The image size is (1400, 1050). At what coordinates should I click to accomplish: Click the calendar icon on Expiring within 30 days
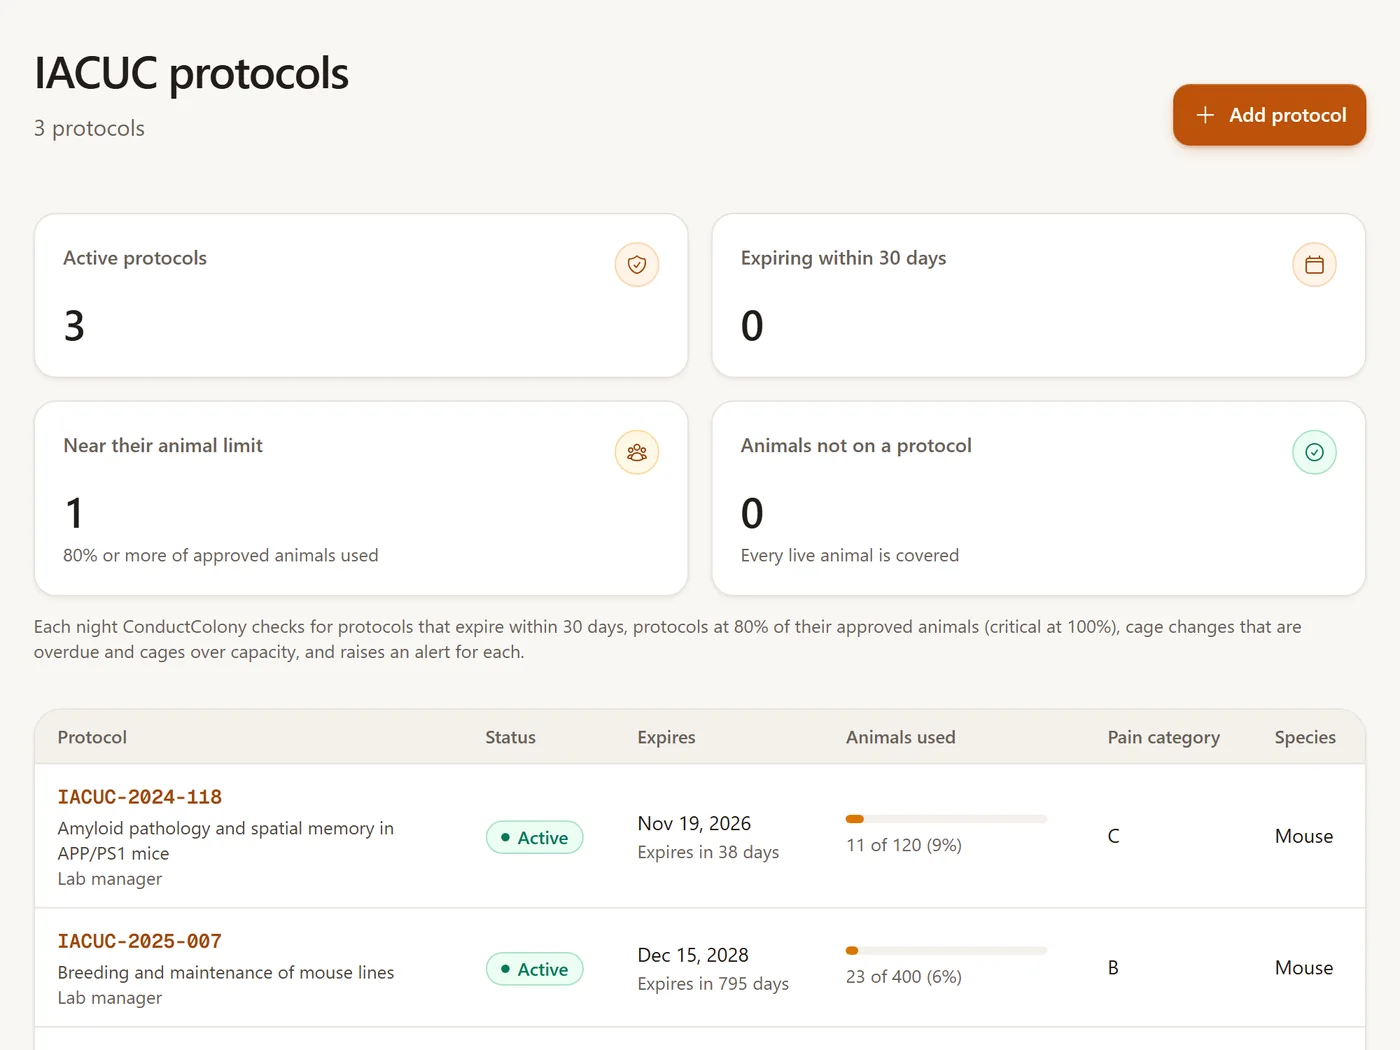click(1314, 265)
